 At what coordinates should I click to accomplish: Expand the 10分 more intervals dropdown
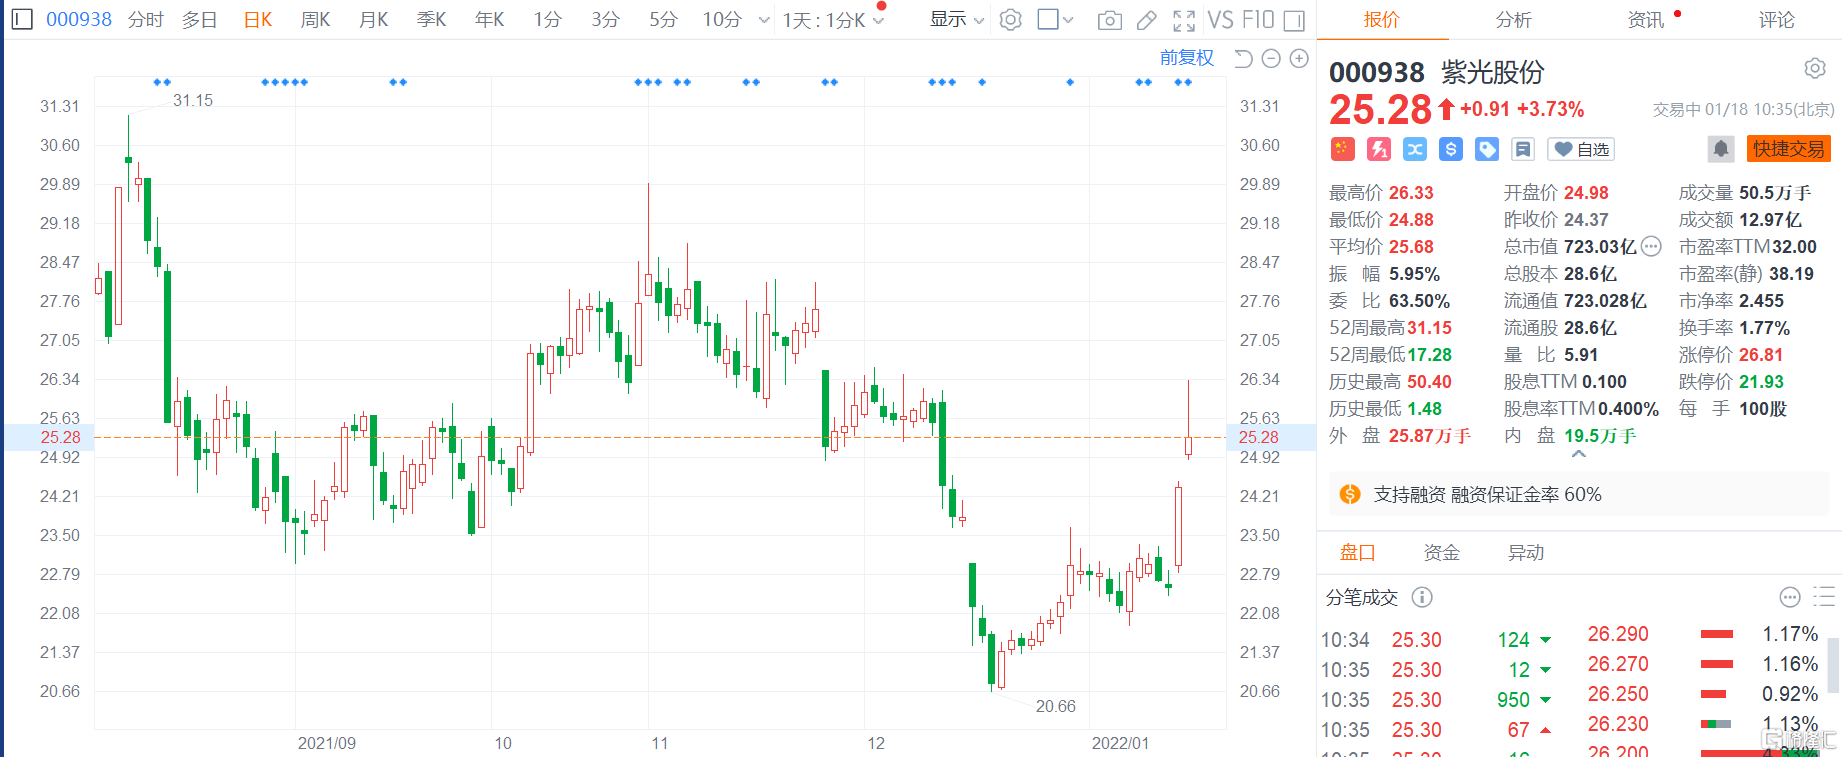click(x=764, y=20)
